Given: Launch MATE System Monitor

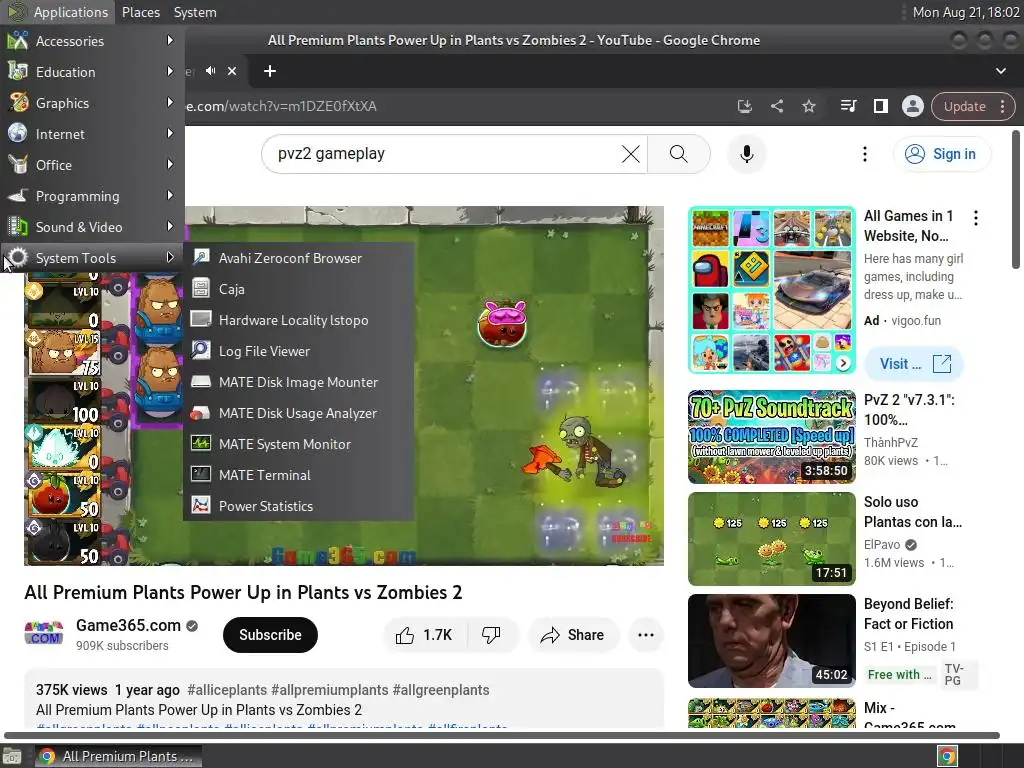Looking at the screenshot, I should point(298,444).
